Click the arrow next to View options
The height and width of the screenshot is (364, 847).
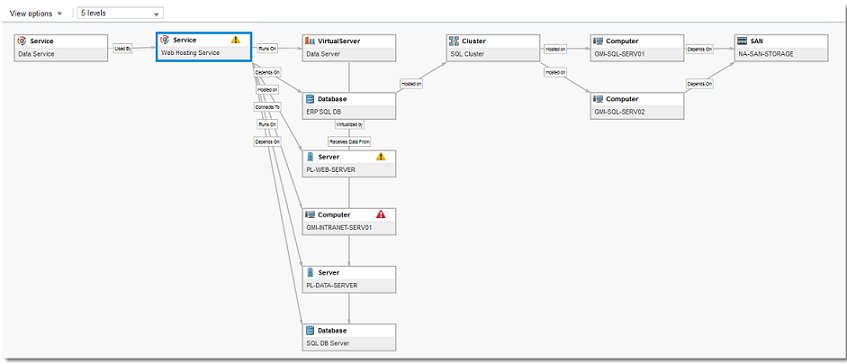pyautogui.click(x=59, y=14)
